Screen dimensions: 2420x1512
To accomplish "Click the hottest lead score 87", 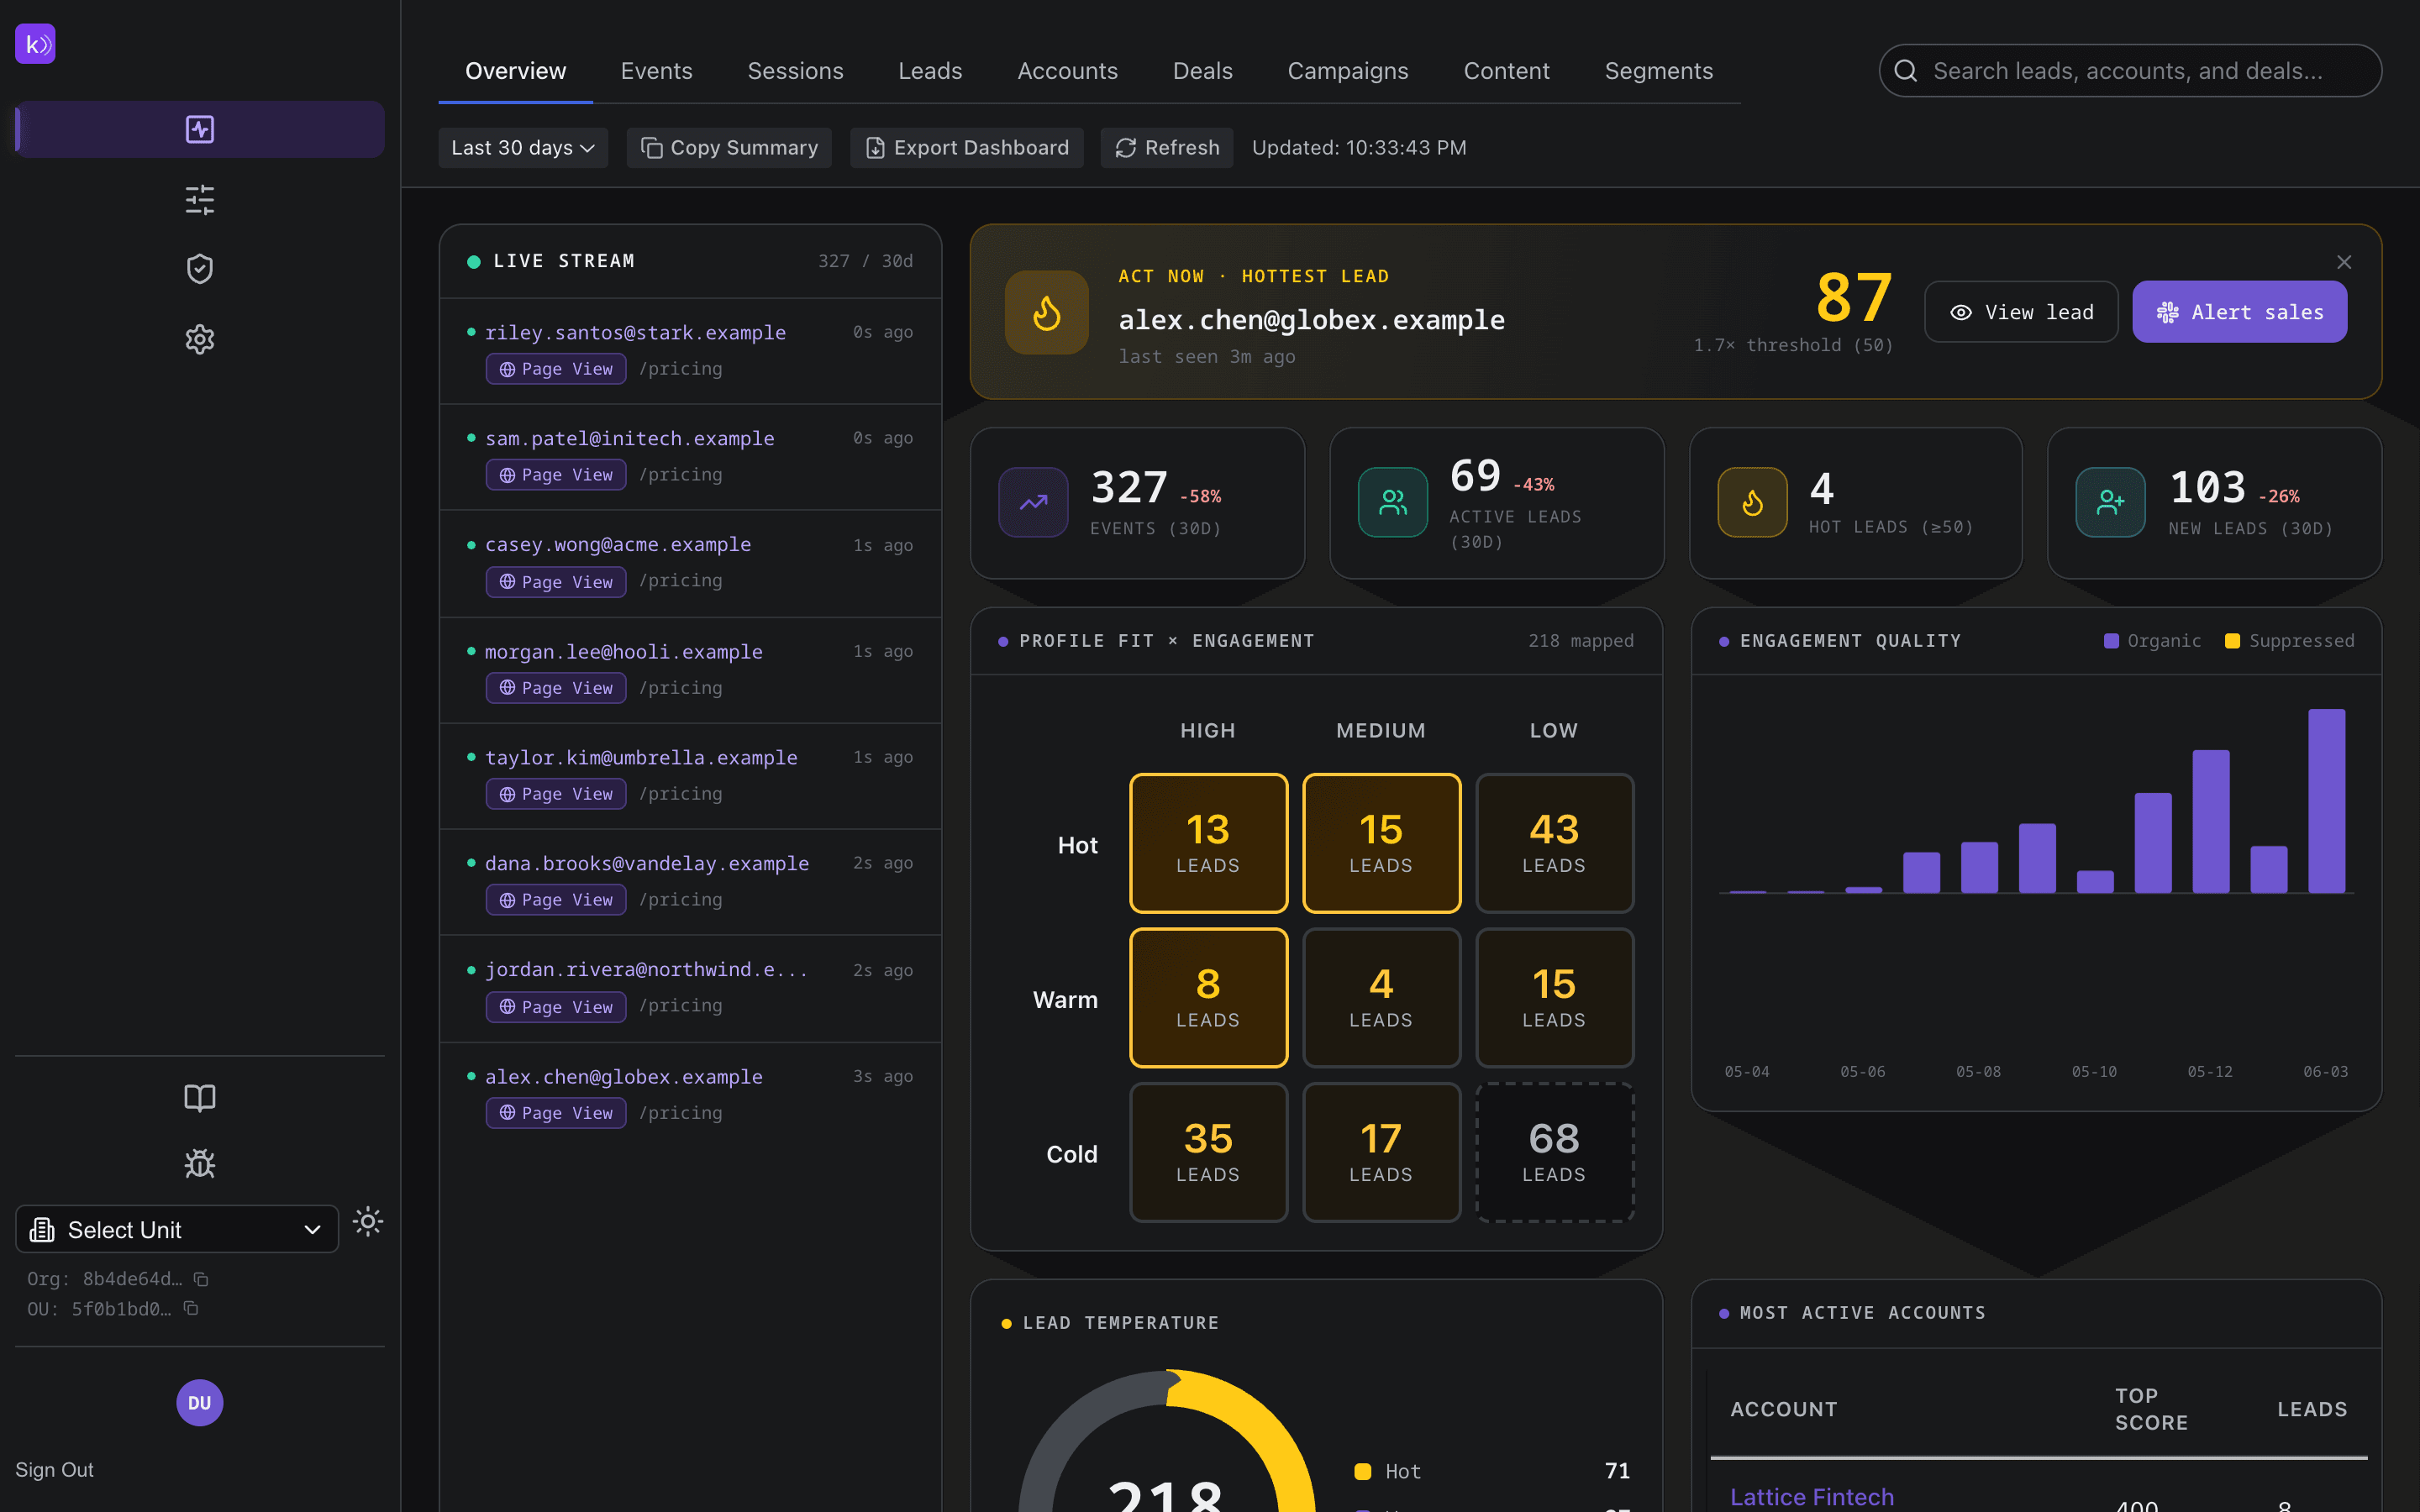I will pyautogui.click(x=1854, y=297).
